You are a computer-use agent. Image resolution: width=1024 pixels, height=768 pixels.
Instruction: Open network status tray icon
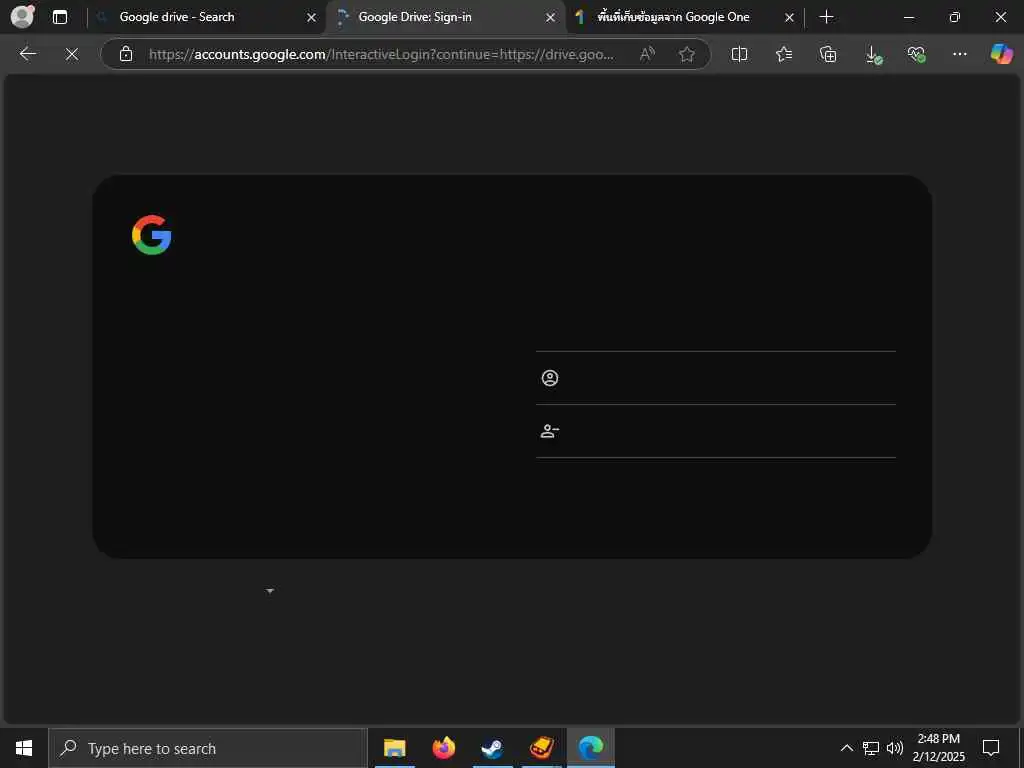871,748
